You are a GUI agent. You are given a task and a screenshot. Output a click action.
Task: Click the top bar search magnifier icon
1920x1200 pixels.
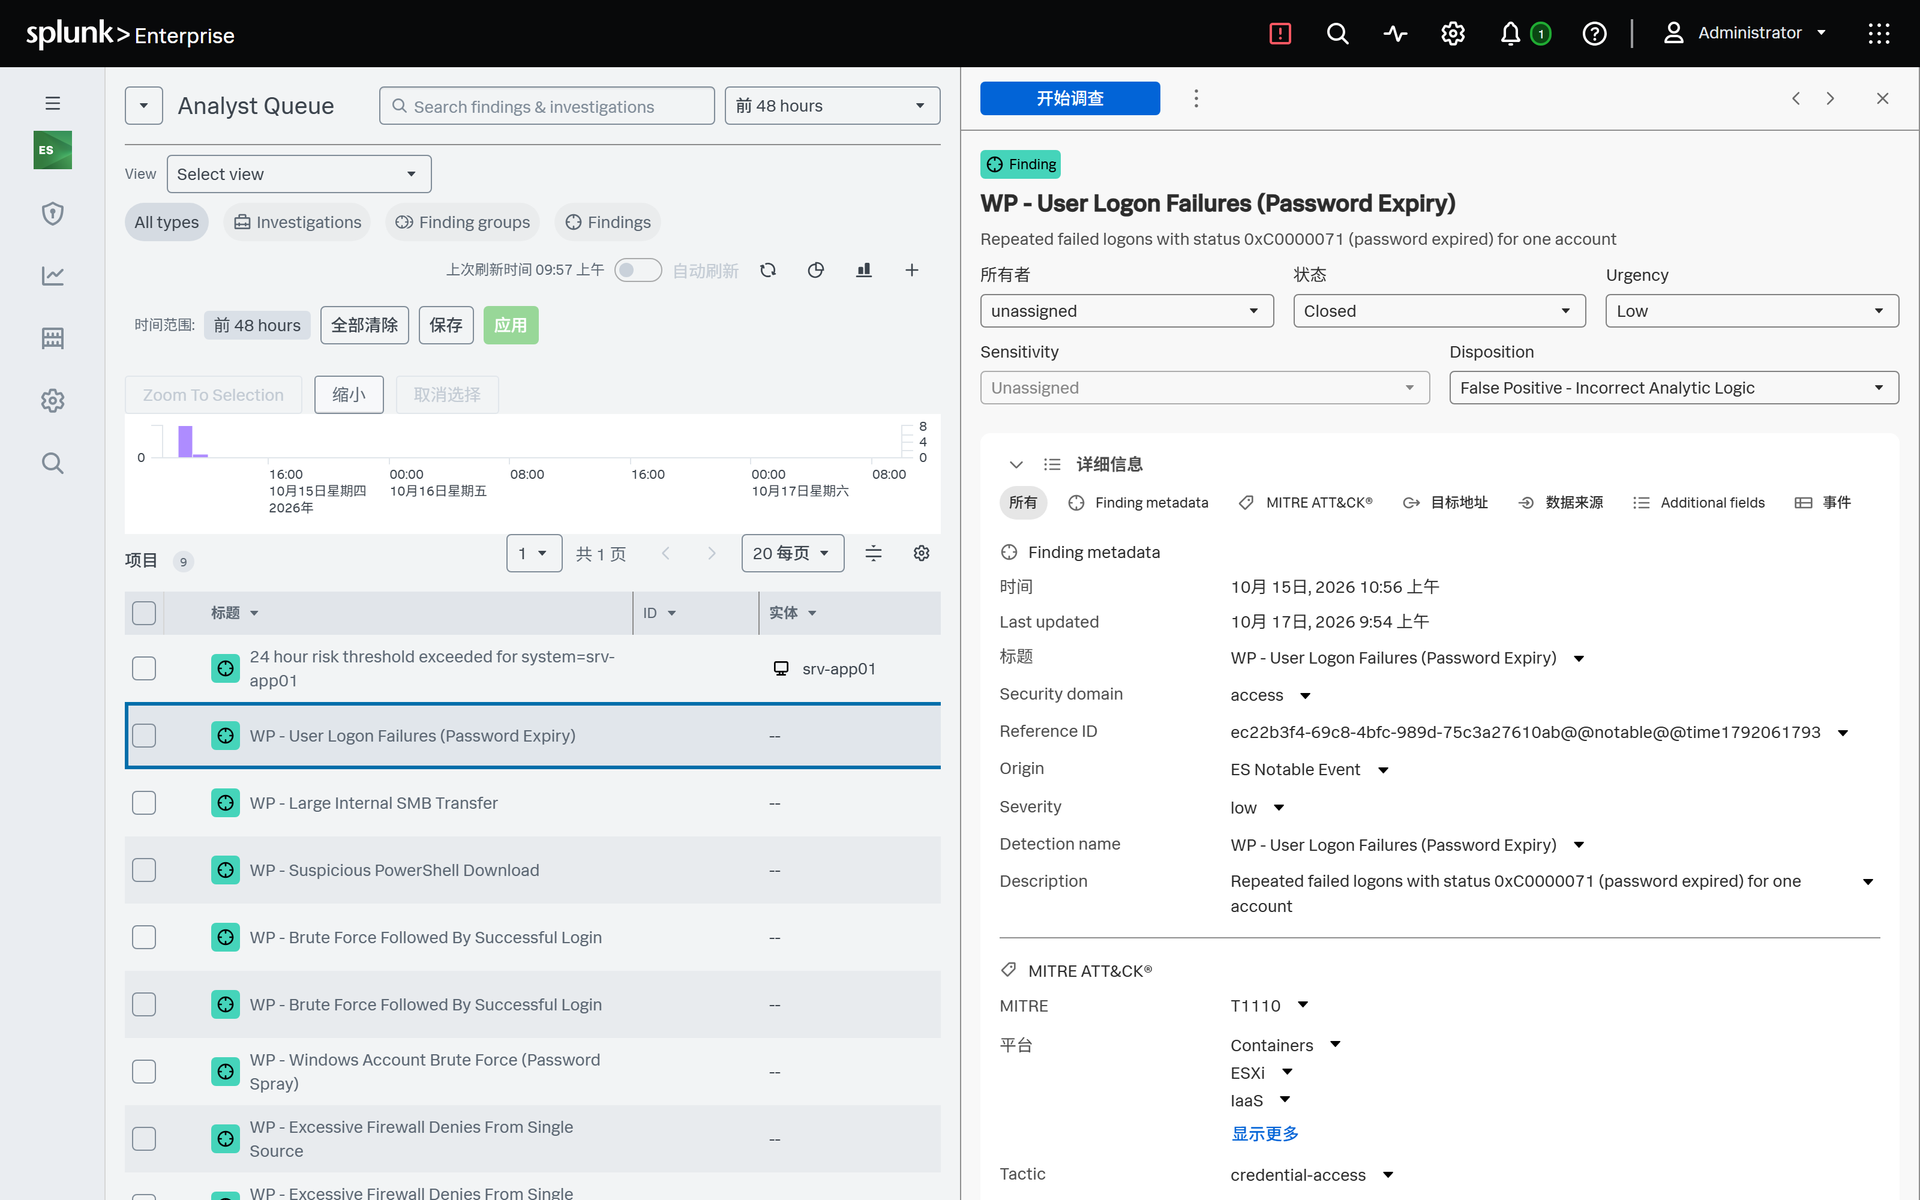(1337, 34)
